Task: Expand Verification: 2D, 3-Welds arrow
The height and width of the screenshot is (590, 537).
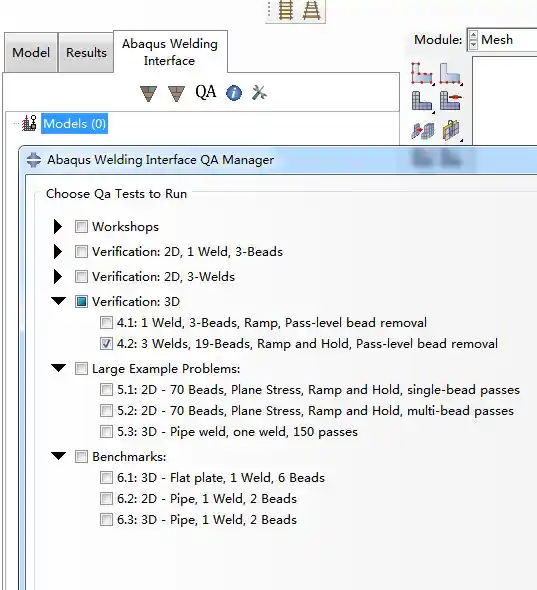Action: (58, 277)
